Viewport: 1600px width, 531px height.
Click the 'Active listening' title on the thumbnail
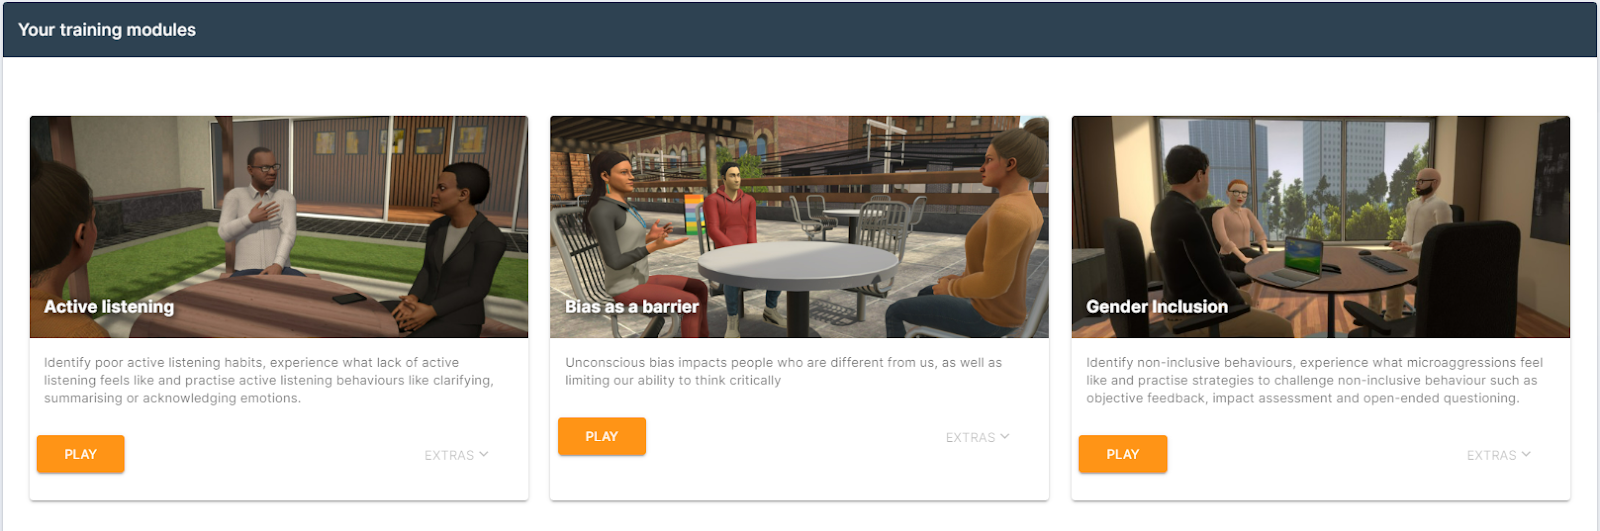109,307
